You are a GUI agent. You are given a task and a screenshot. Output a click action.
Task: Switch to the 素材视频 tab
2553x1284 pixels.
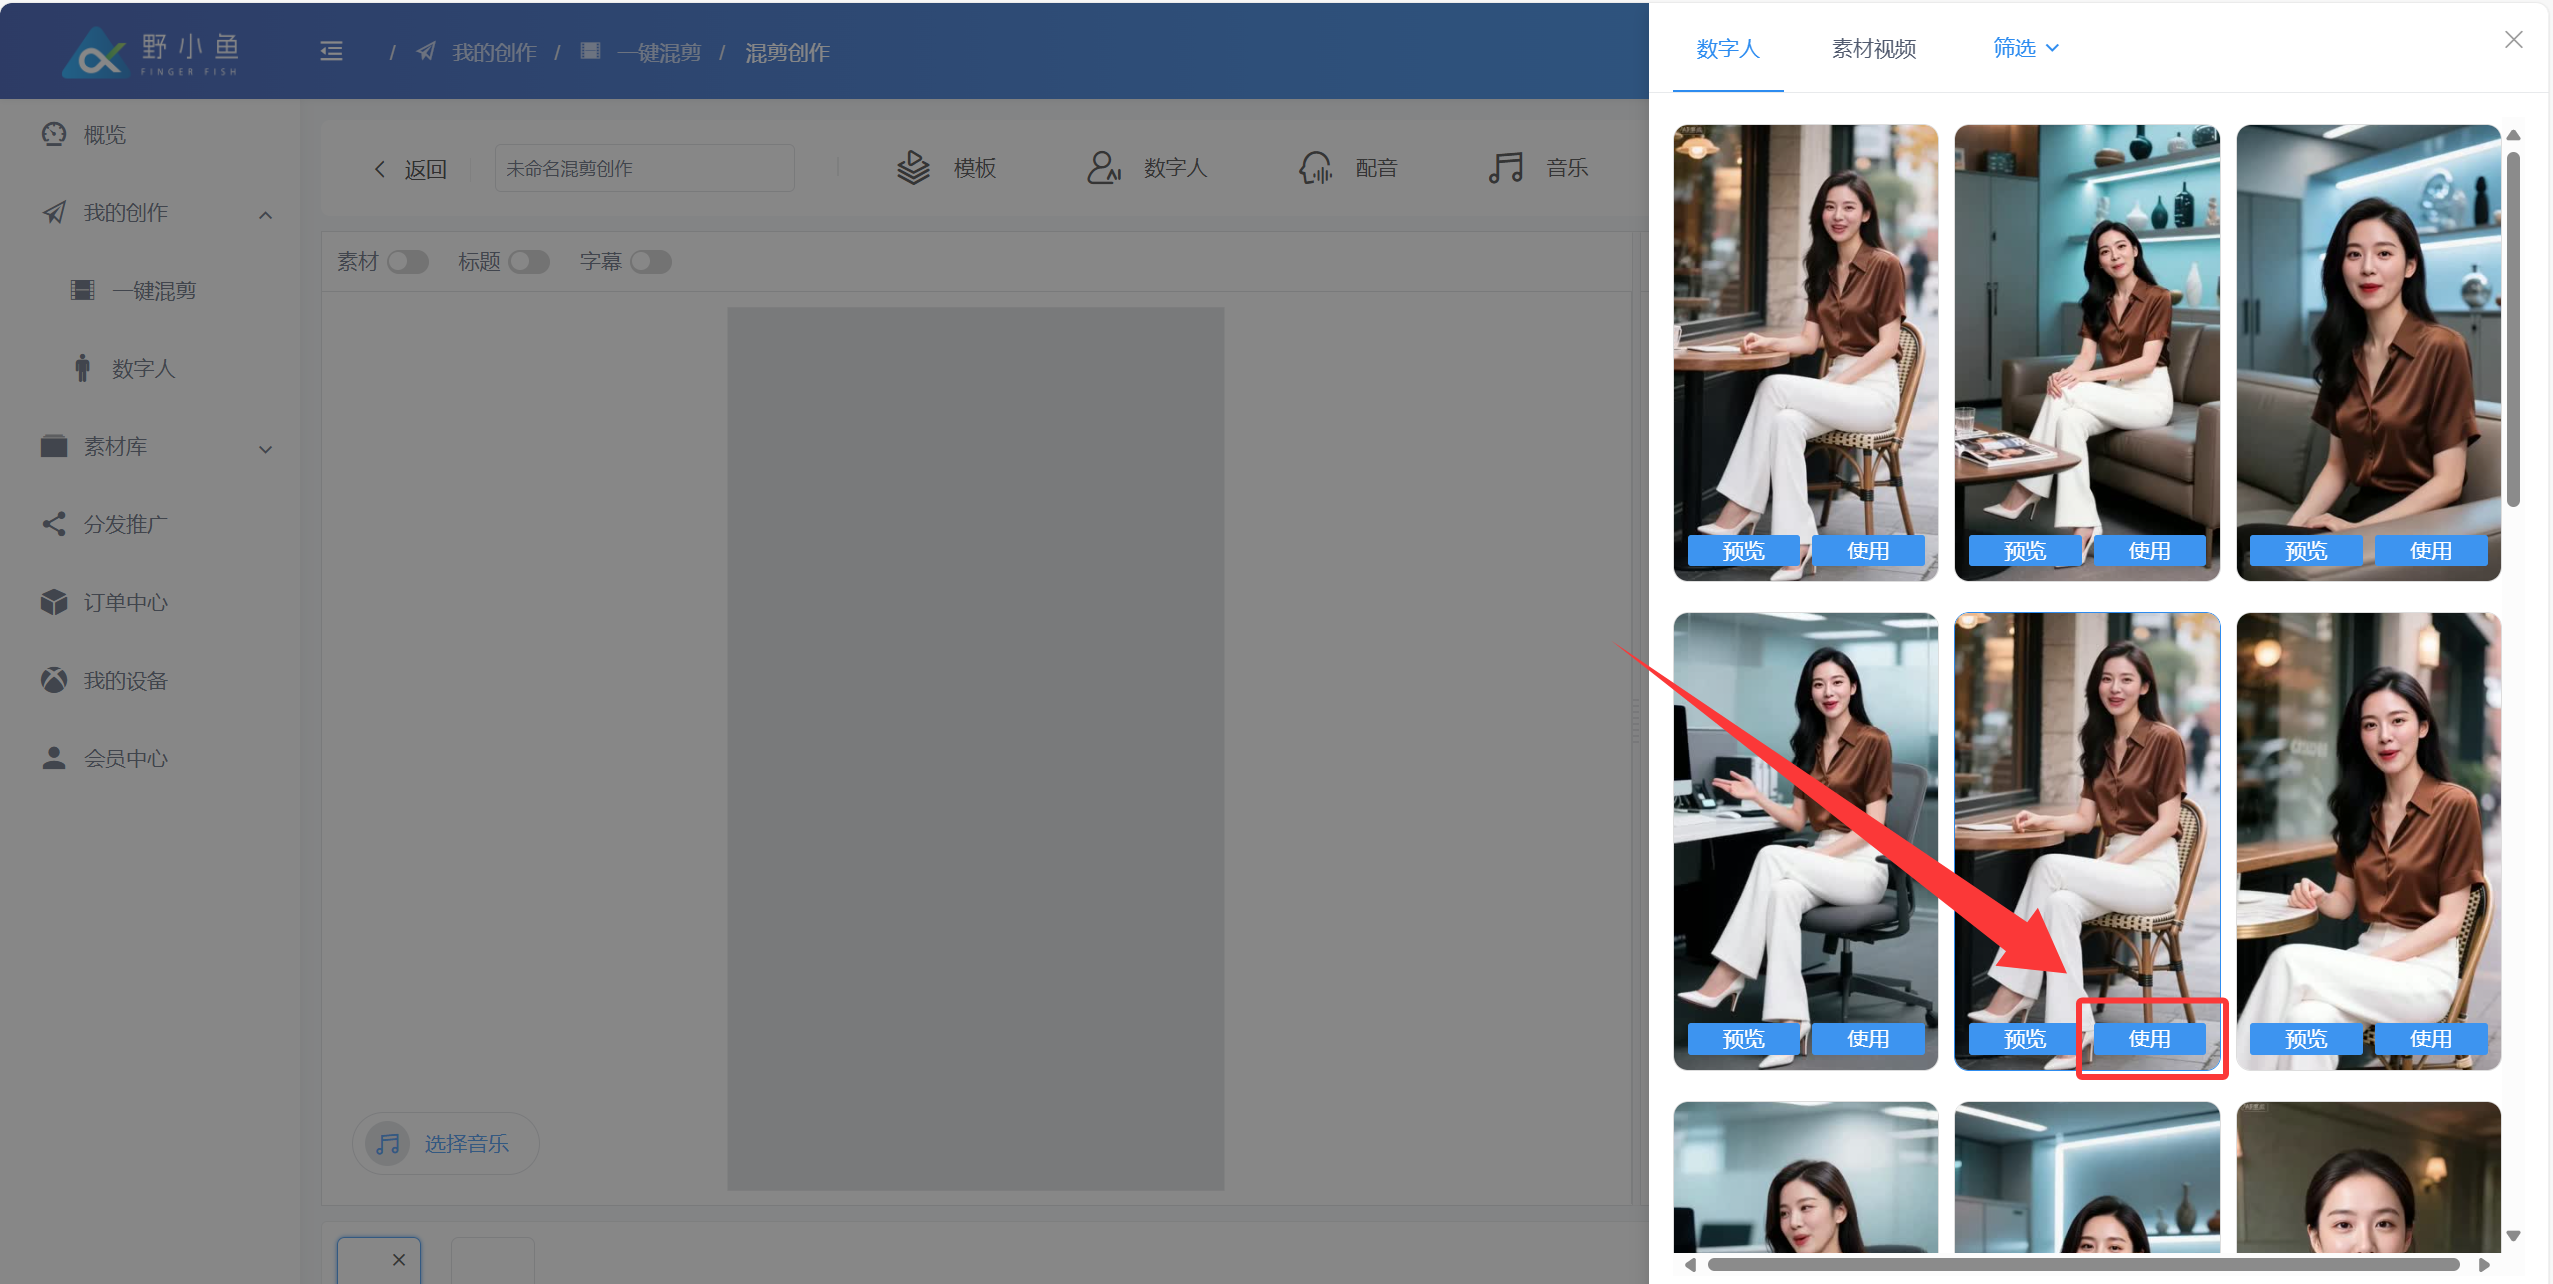[1873, 49]
